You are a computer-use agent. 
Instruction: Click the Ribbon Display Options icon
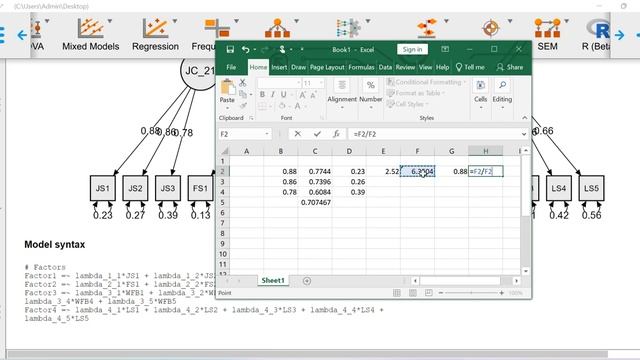point(445,49)
